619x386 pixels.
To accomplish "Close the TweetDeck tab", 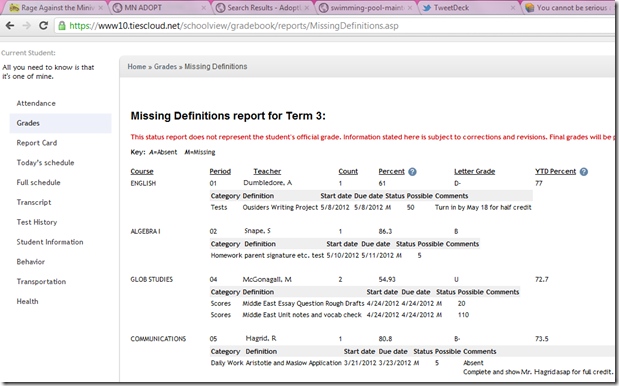I will pos(513,8).
